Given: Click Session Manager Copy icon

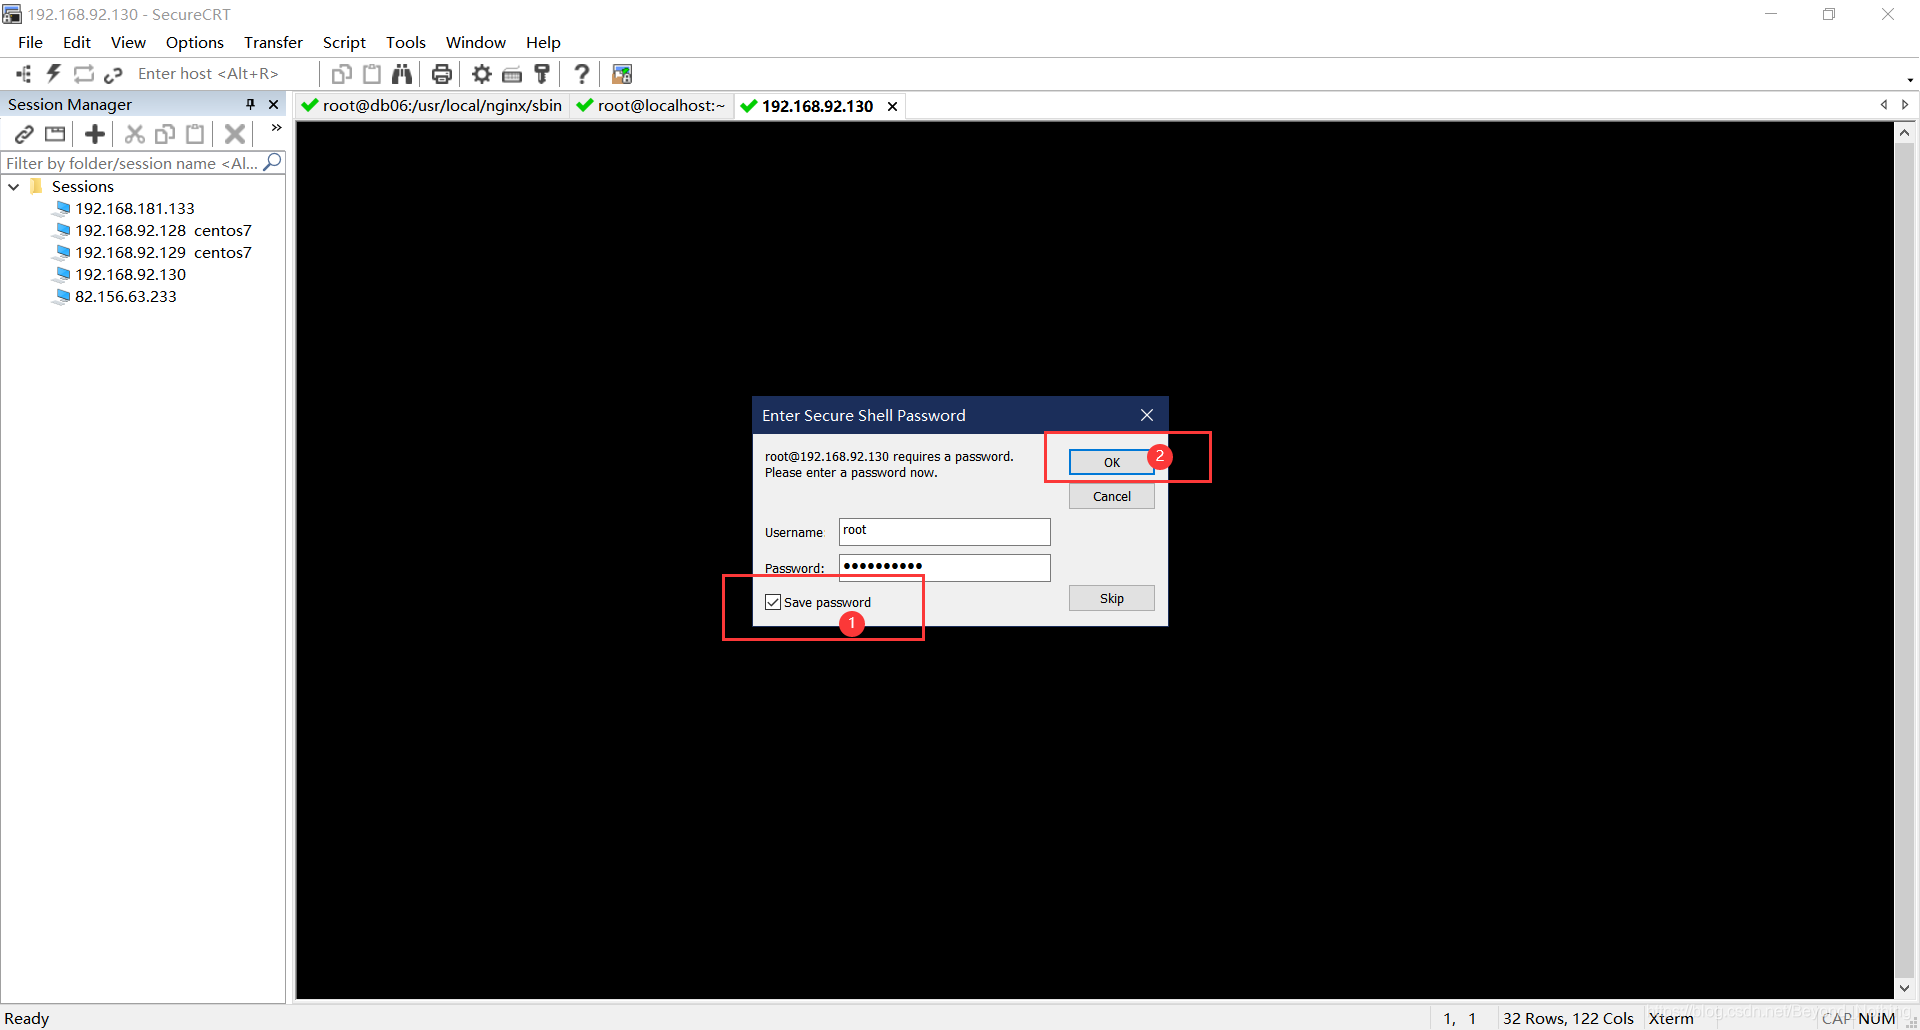Looking at the screenshot, I should coord(165,134).
